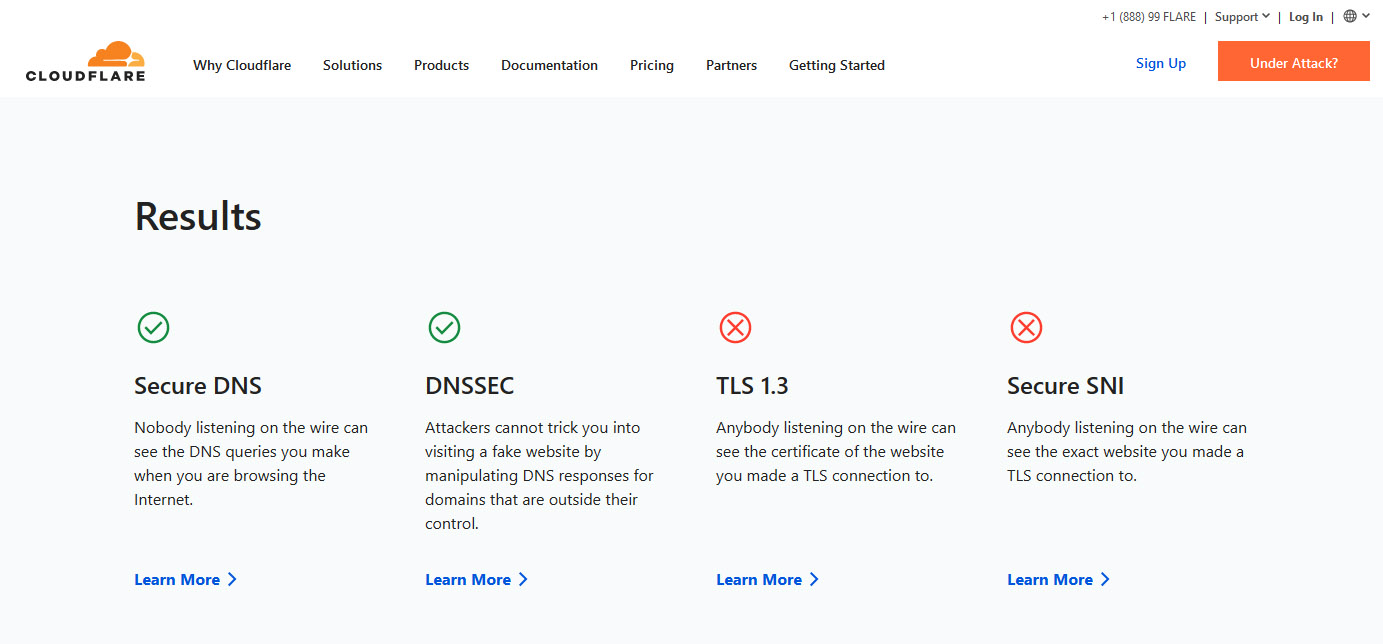Click the chevron beside the globe icon
Image resolution: width=1383 pixels, height=644 pixels.
coord(1366,16)
